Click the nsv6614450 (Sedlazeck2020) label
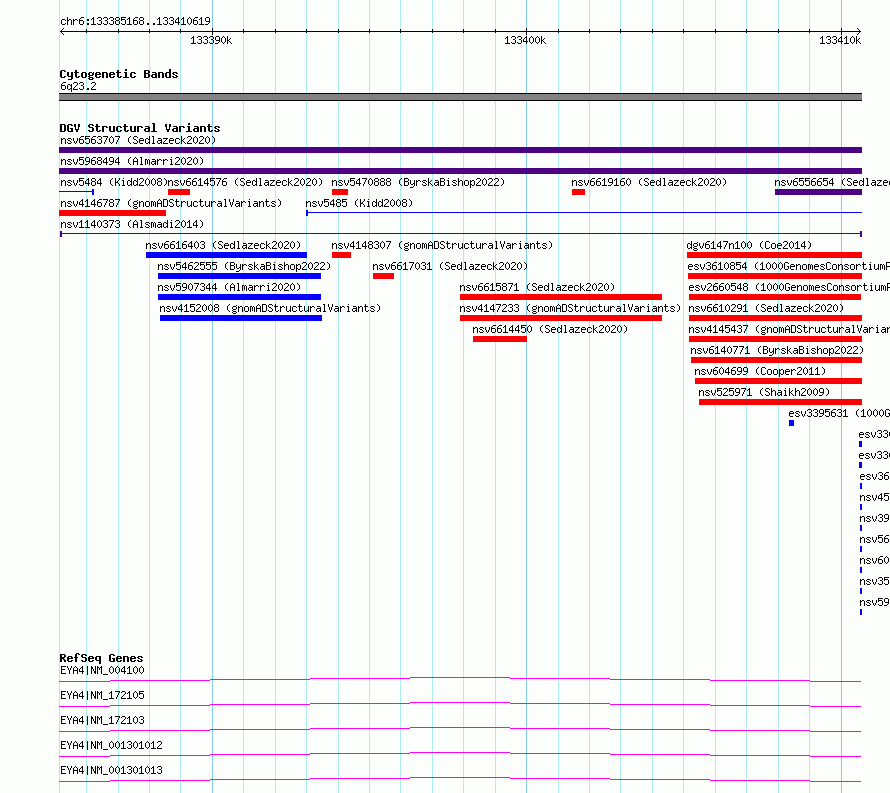The height and width of the screenshot is (793, 890). point(550,329)
